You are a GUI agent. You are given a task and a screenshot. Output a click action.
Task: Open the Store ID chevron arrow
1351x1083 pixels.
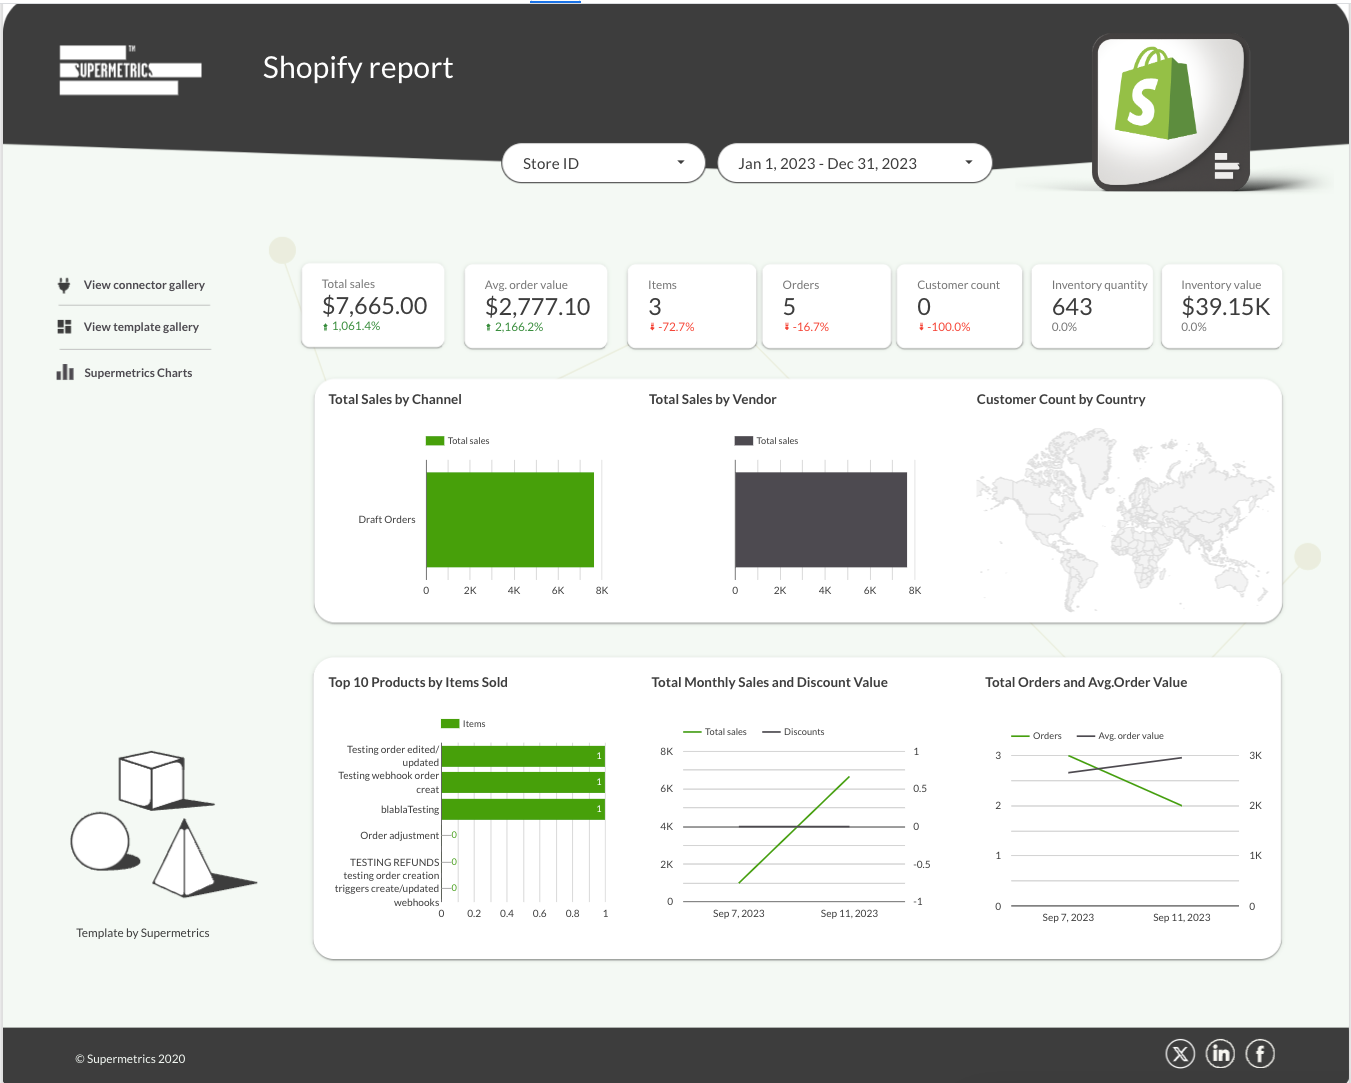(x=680, y=162)
